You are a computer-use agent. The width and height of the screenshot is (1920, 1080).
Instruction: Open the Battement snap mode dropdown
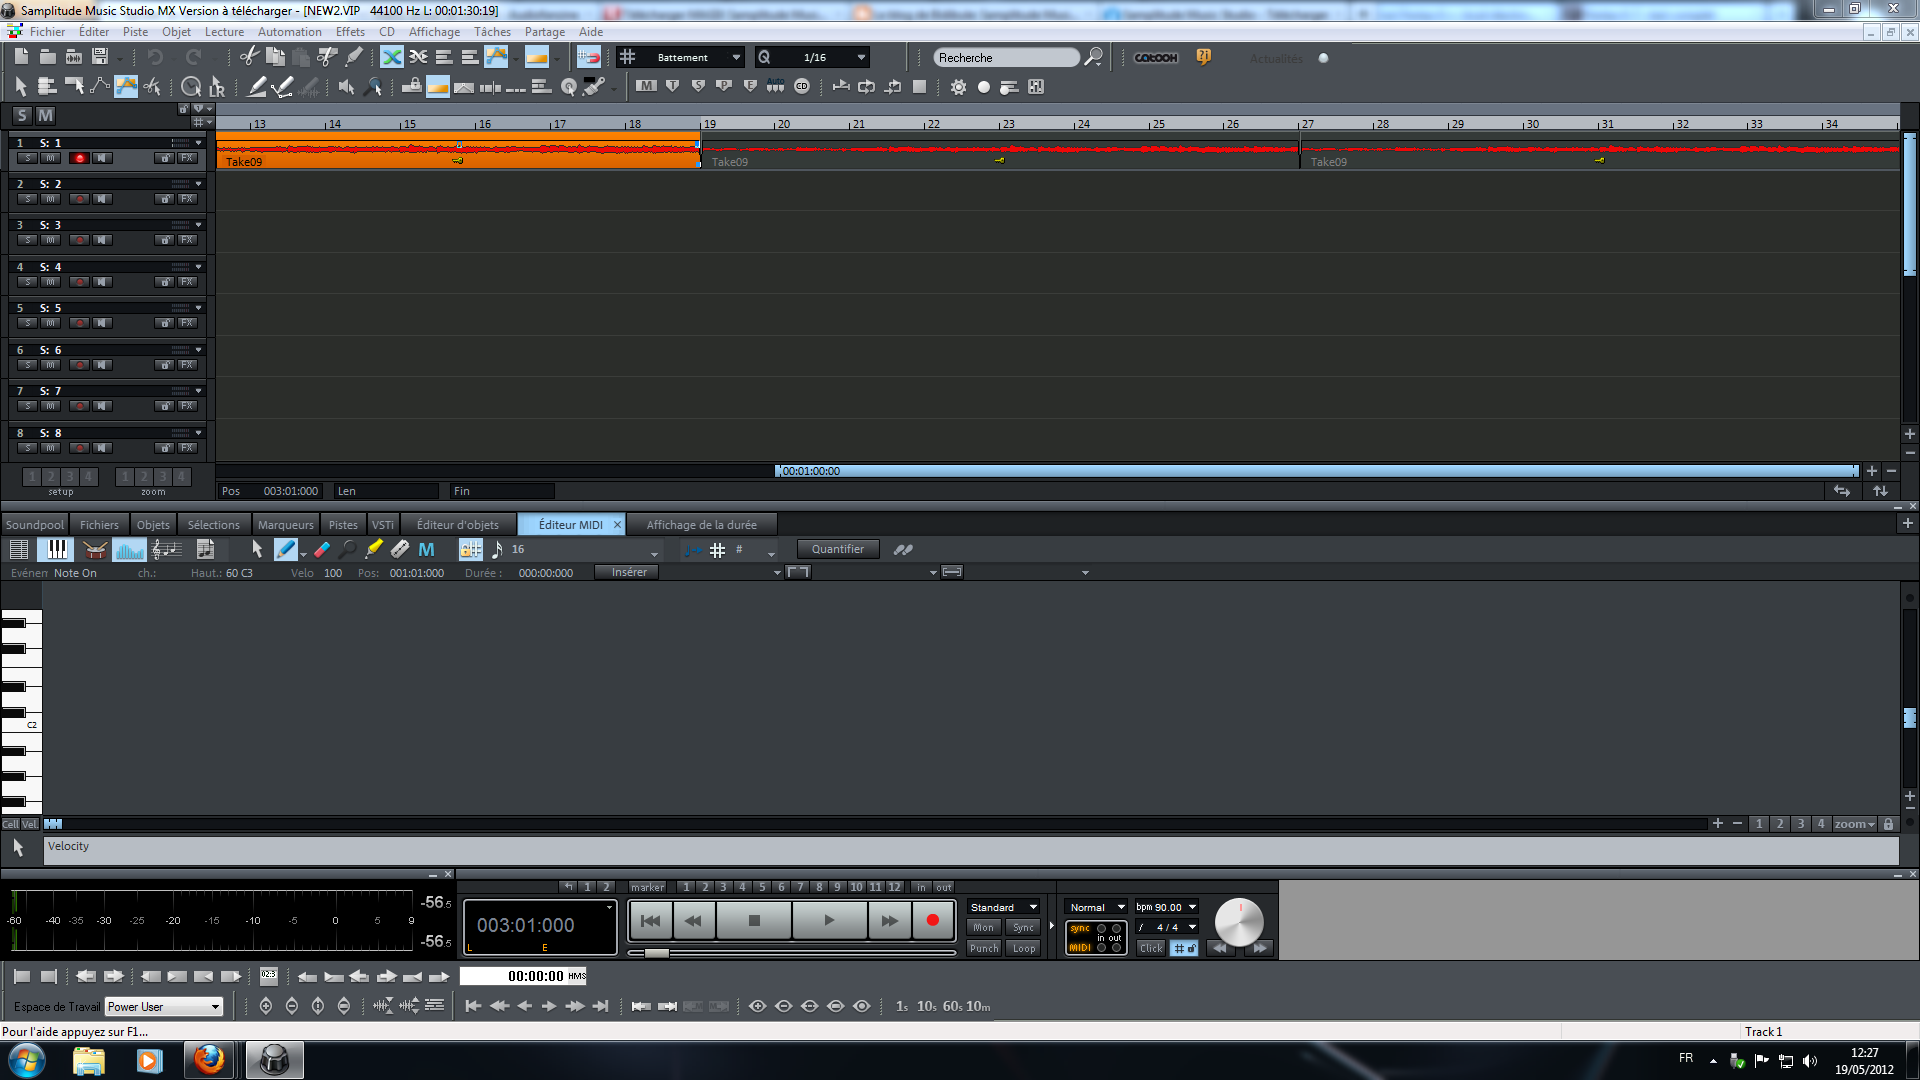click(x=735, y=57)
